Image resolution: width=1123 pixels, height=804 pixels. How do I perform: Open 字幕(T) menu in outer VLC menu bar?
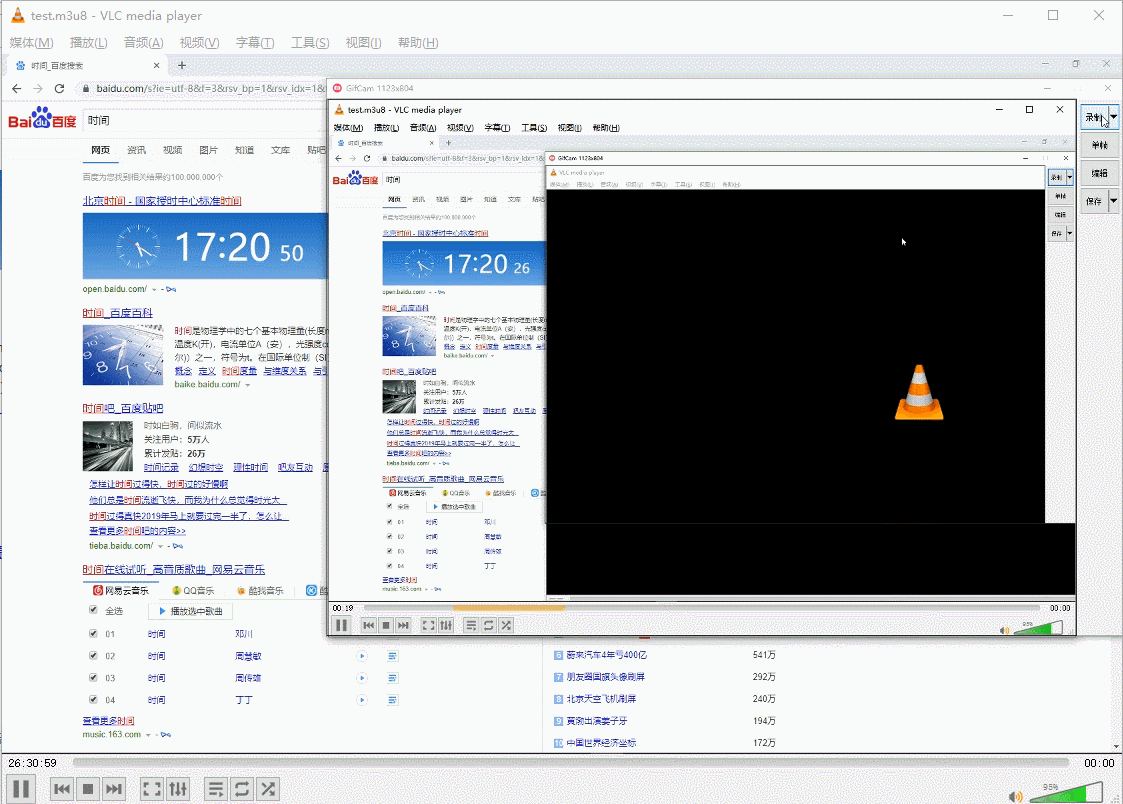255,43
